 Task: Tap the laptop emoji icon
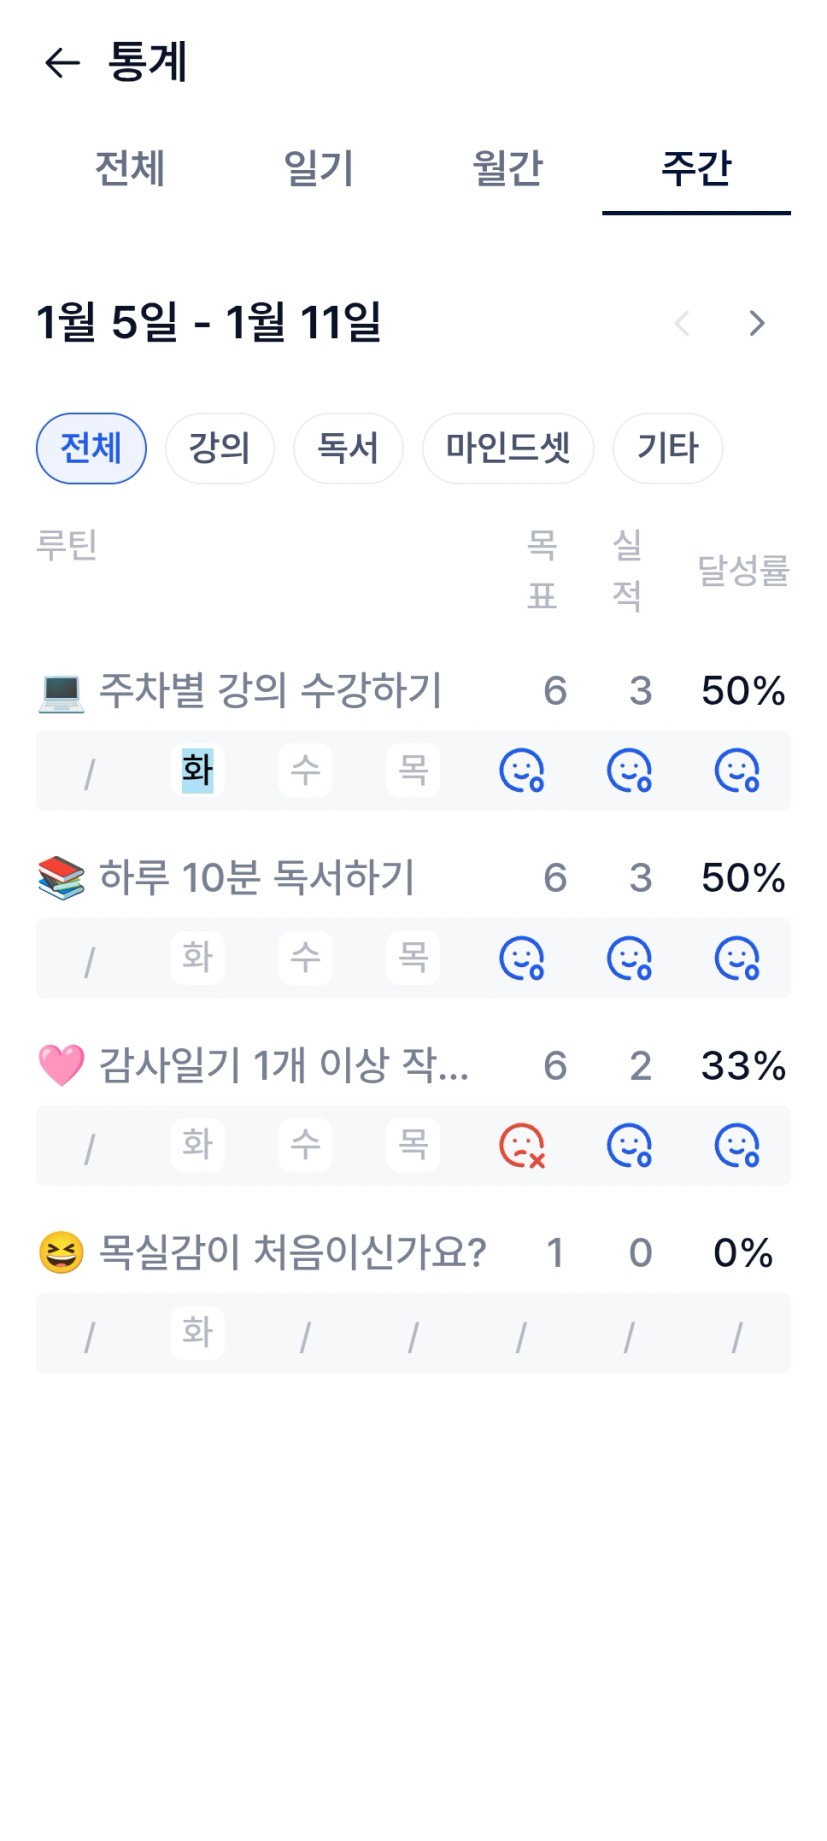(x=61, y=691)
